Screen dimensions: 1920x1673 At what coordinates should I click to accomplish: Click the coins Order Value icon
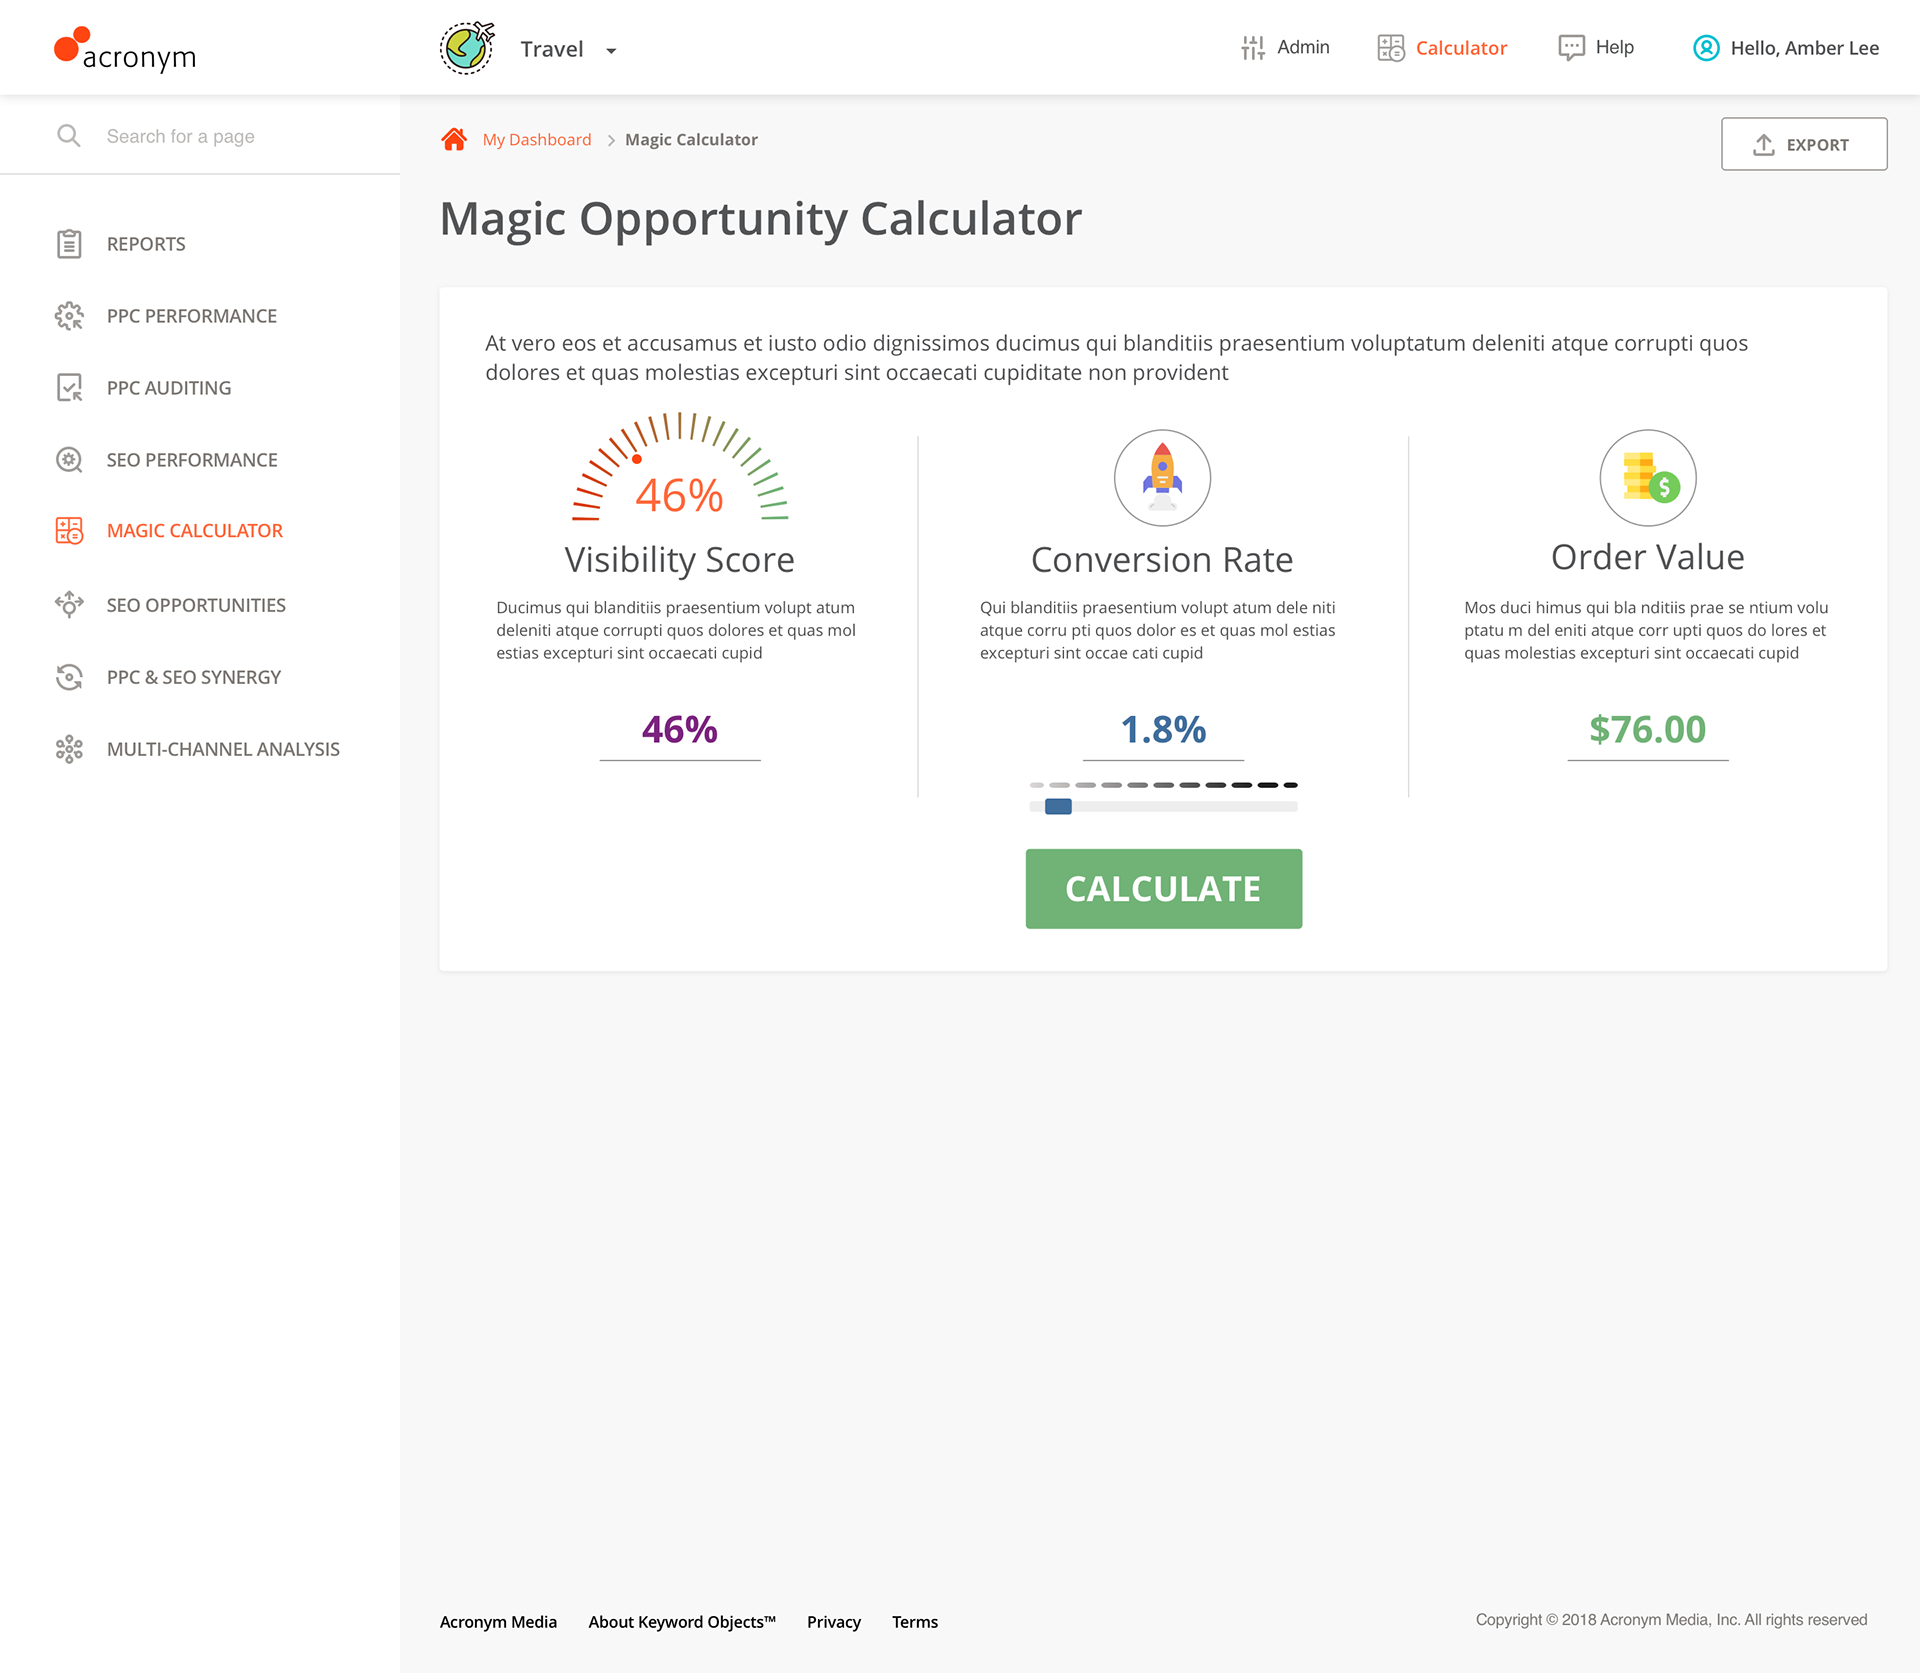point(1647,478)
